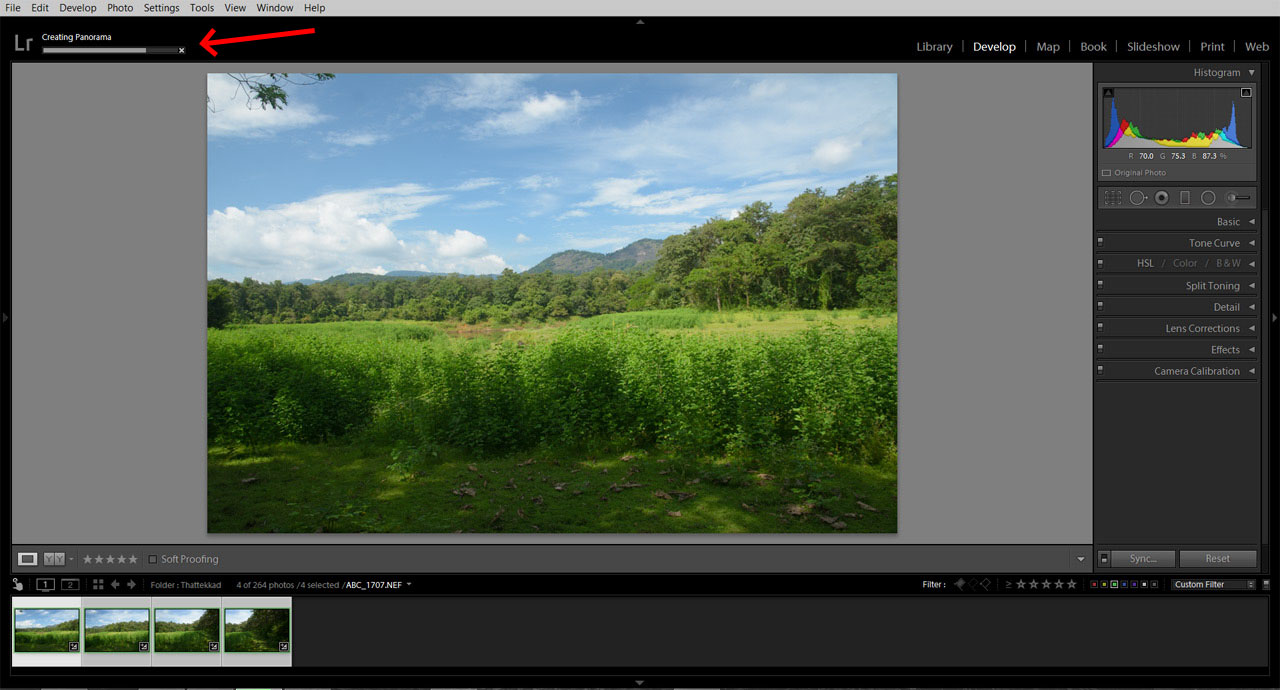
Task: Choose the Graduated Filter tool
Action: [x=1185, y=198]
